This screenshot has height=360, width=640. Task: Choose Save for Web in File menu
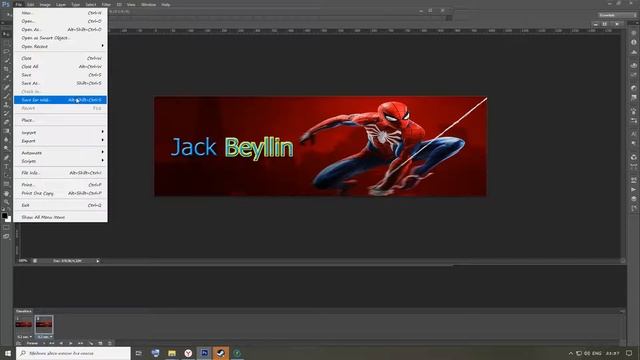point(60,100)
